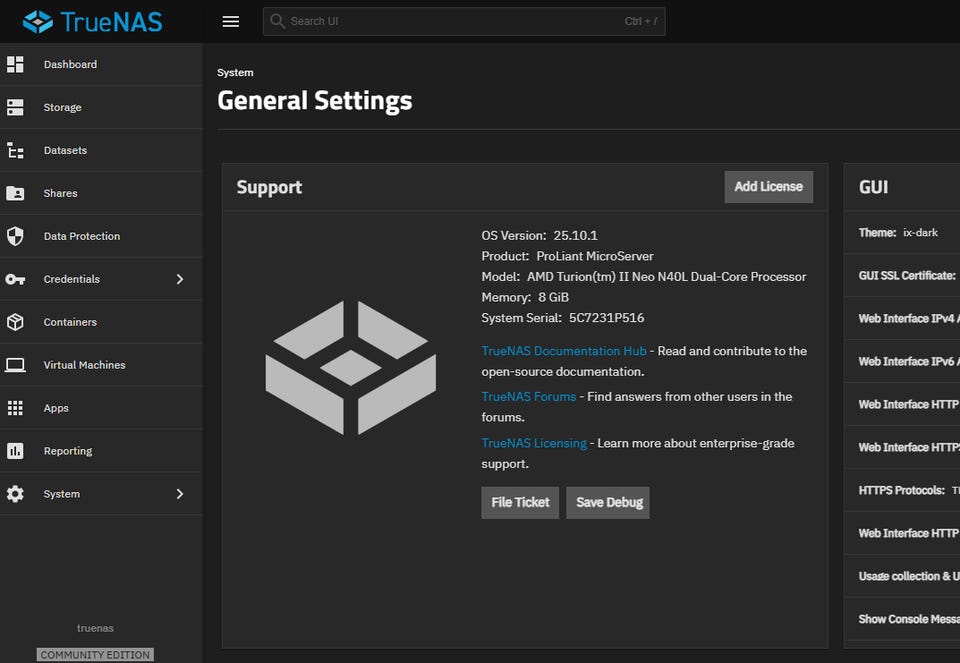Click the Save Debug button
This screenshot has width=960, height=663.
tap(608, 502)
